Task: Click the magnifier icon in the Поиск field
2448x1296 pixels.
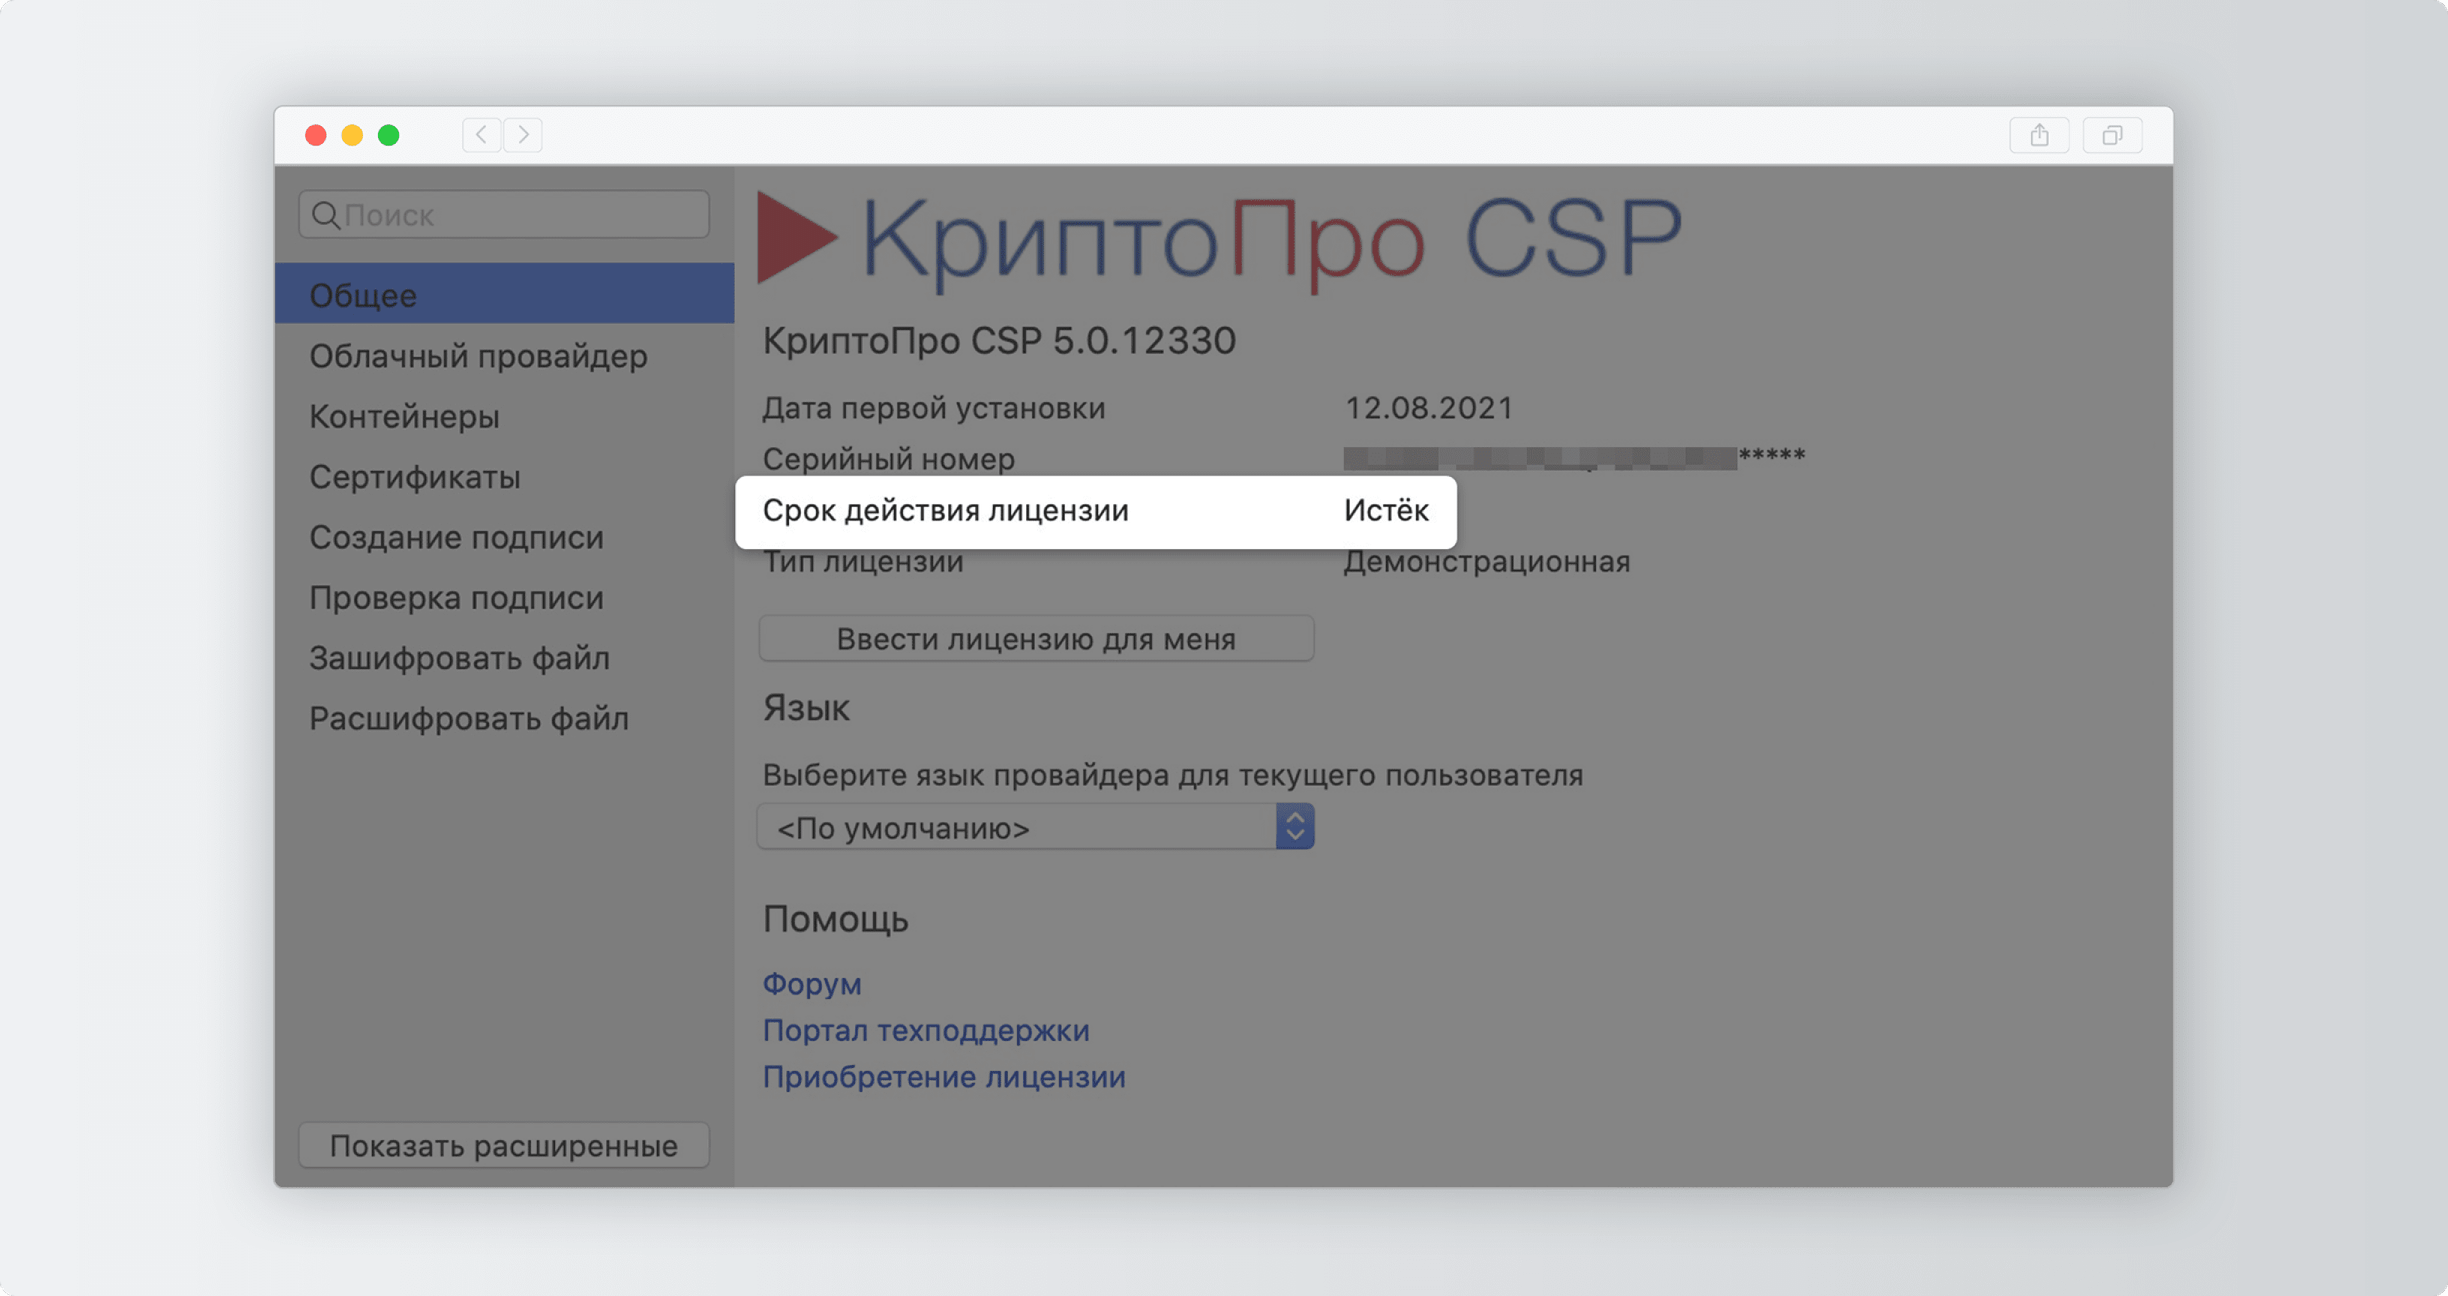Action: click(x=325, y=215)
